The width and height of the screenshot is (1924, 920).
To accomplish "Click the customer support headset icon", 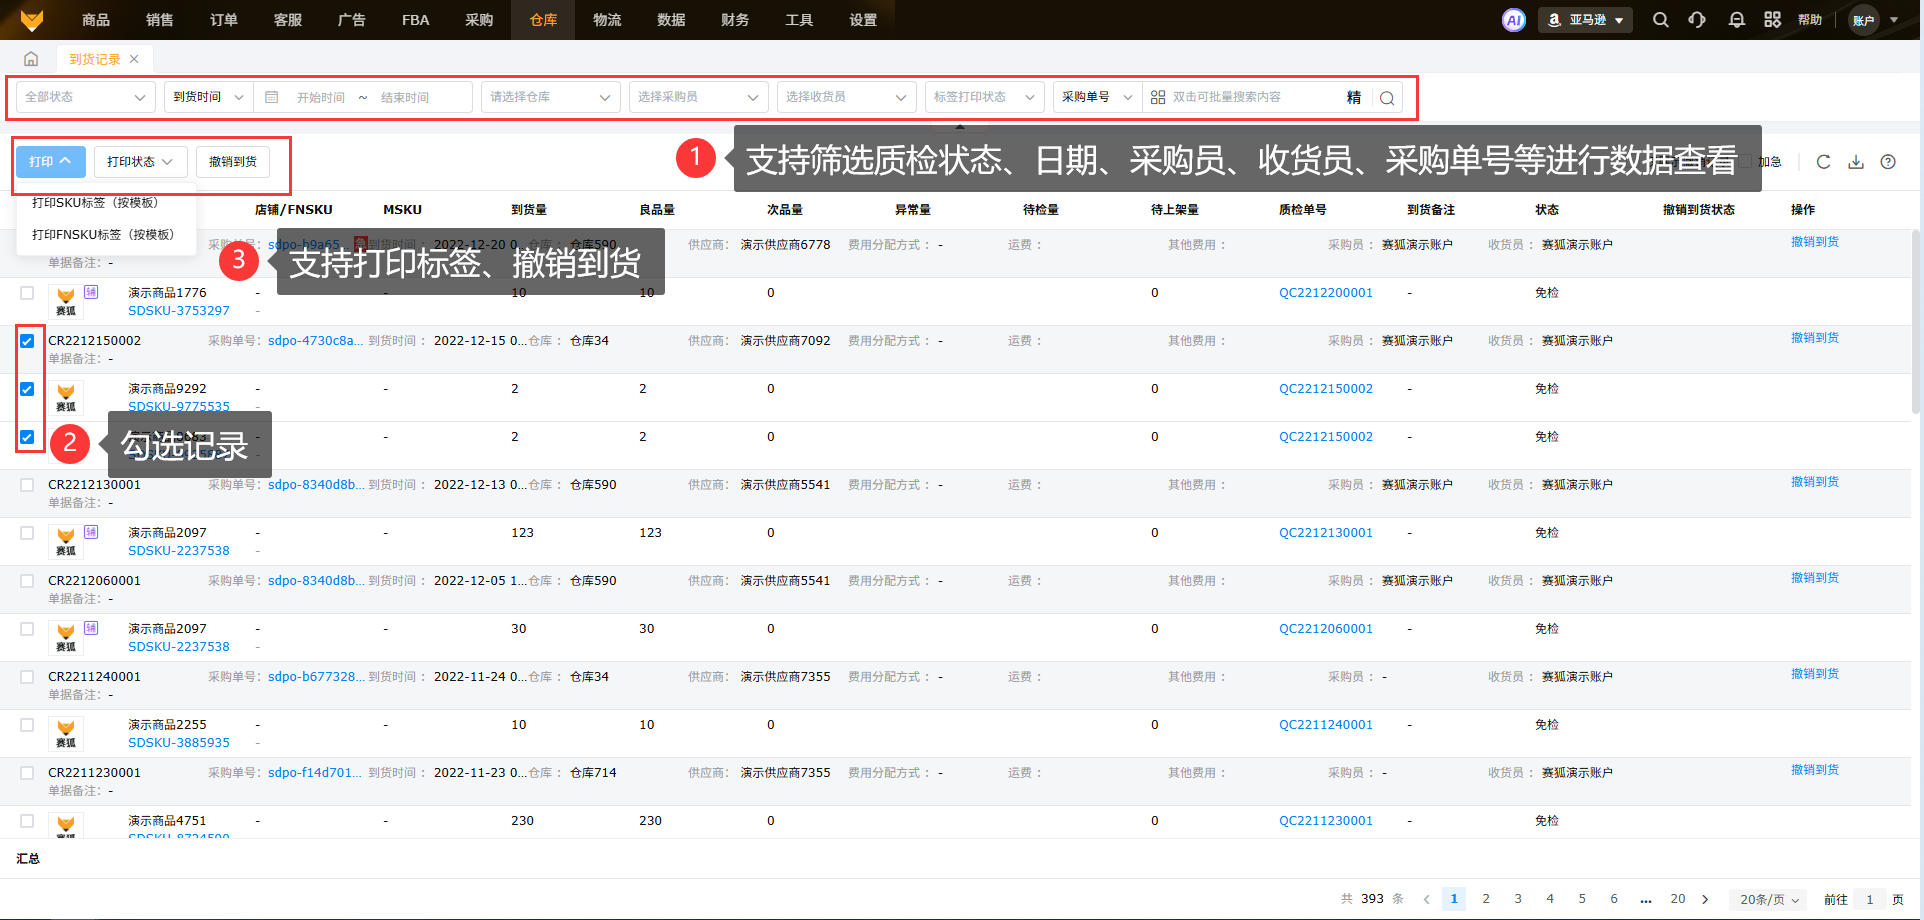I will [1697, 20].
